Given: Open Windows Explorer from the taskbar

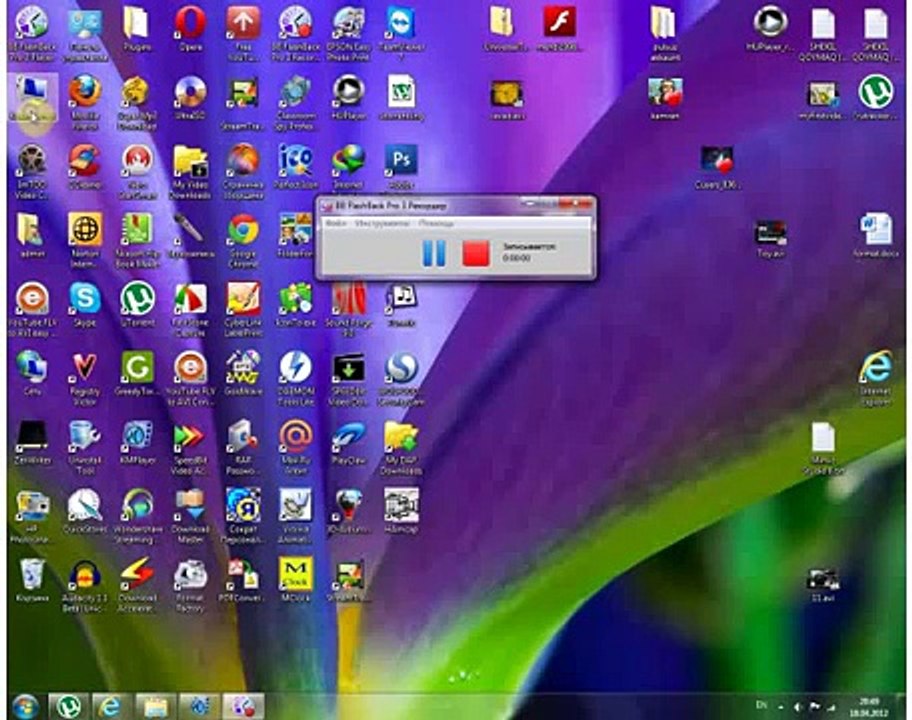Looking at the screenshot, I should tap(155, 707).
